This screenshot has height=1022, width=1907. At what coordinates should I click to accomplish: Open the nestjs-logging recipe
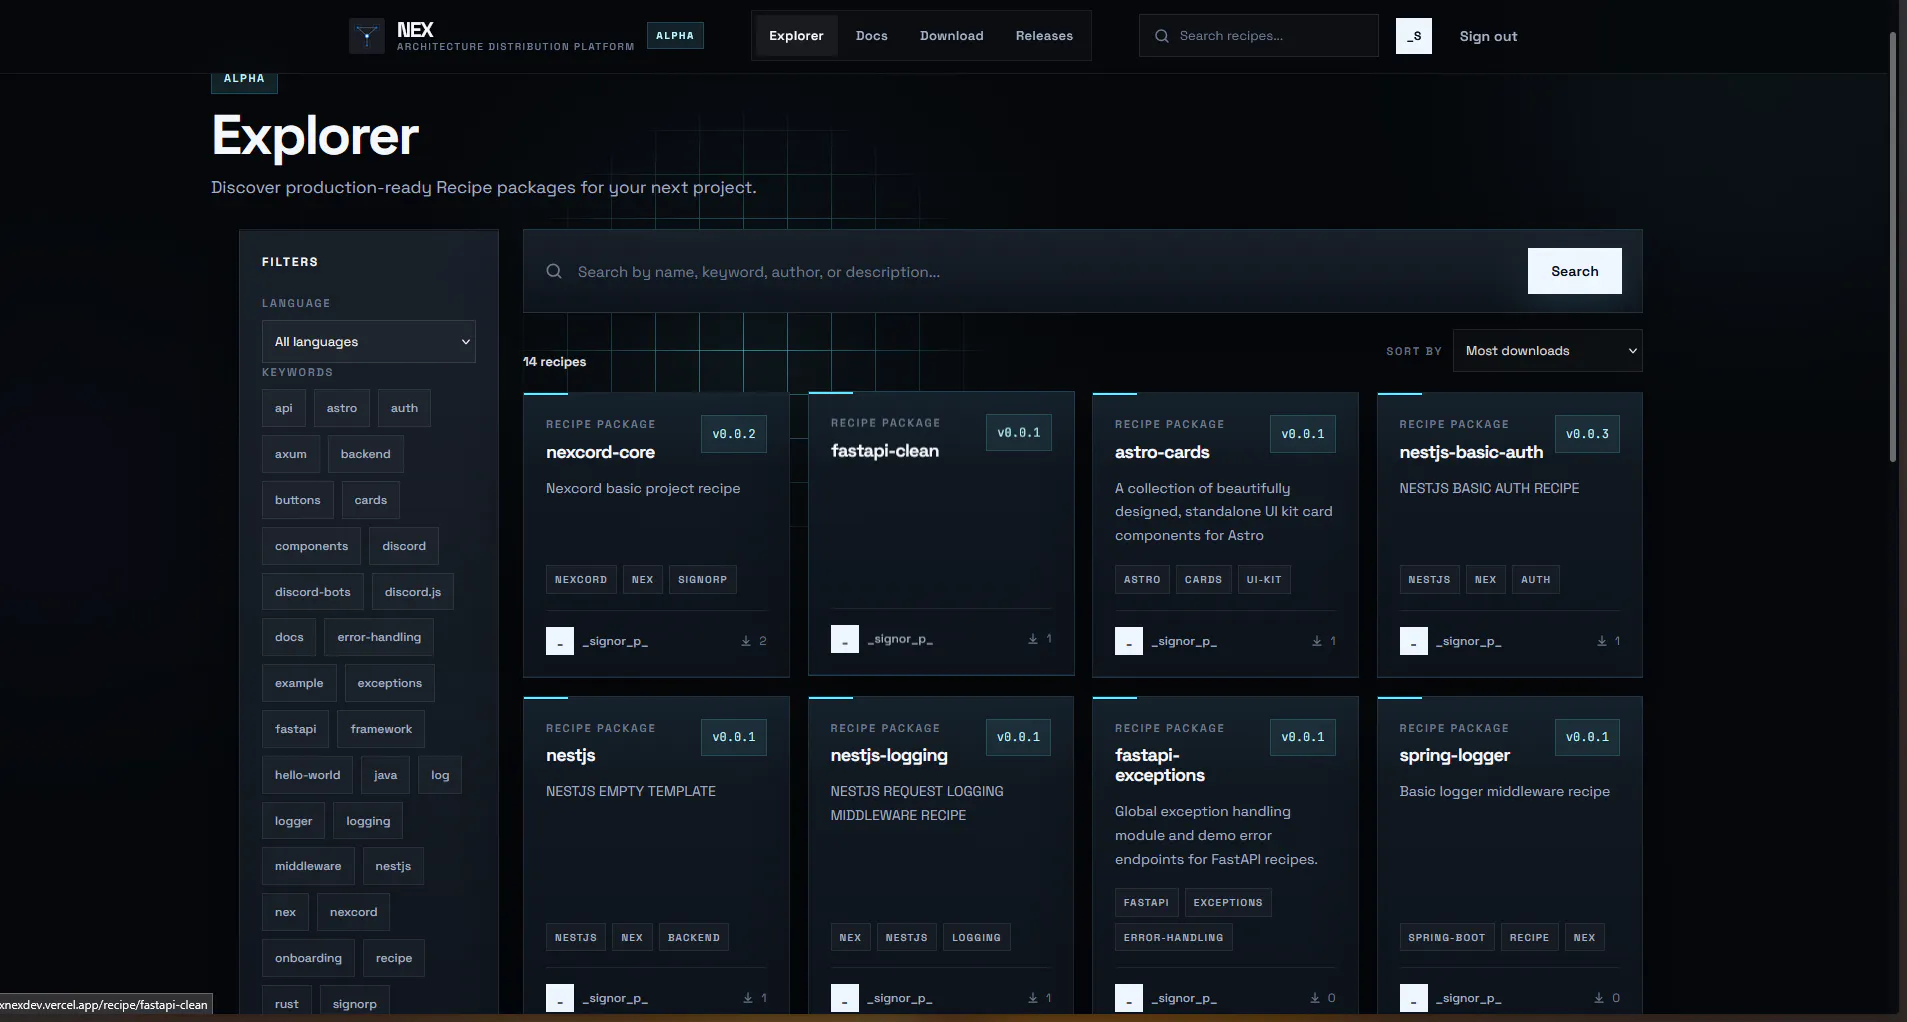click(x=889, y=756)
